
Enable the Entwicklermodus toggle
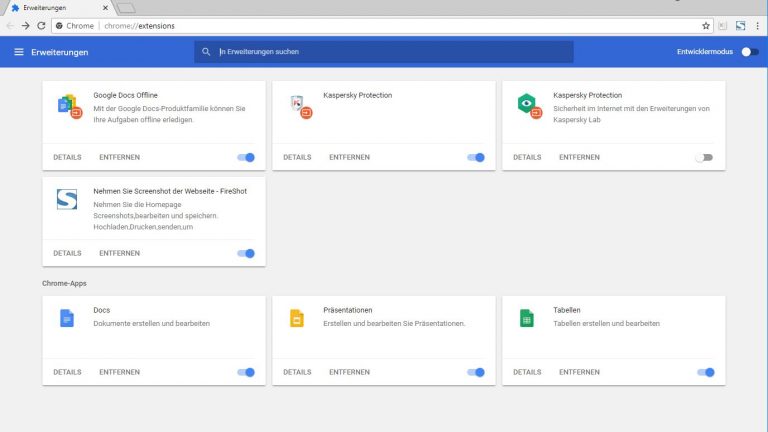[x=749, y=52]
